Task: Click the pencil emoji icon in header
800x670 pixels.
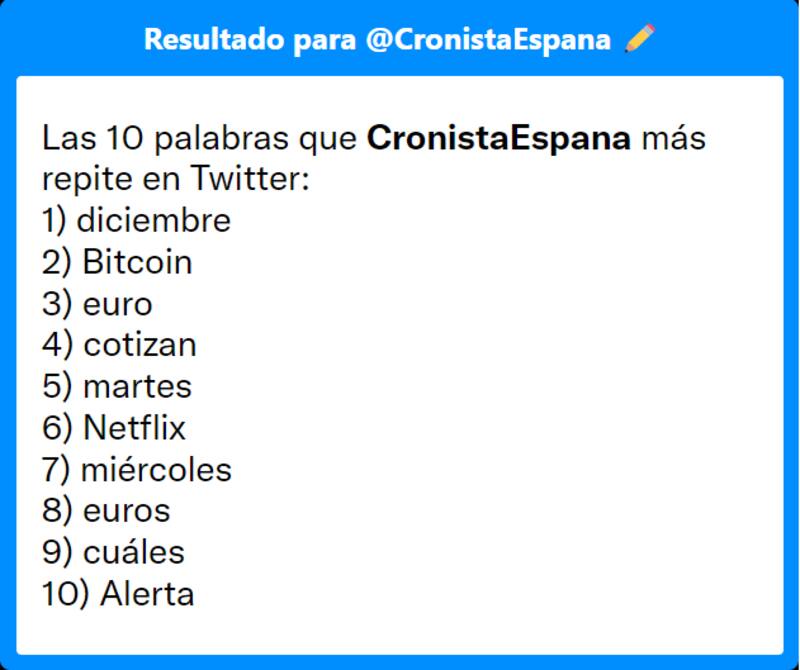Action: coord(639,39)
